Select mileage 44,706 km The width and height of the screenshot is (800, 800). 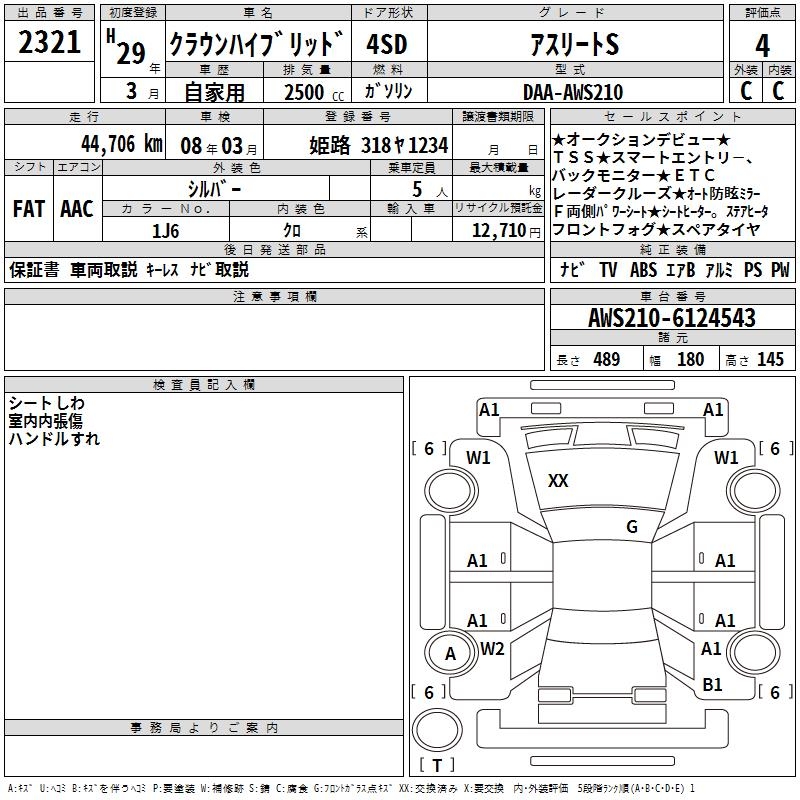[122, 144]
